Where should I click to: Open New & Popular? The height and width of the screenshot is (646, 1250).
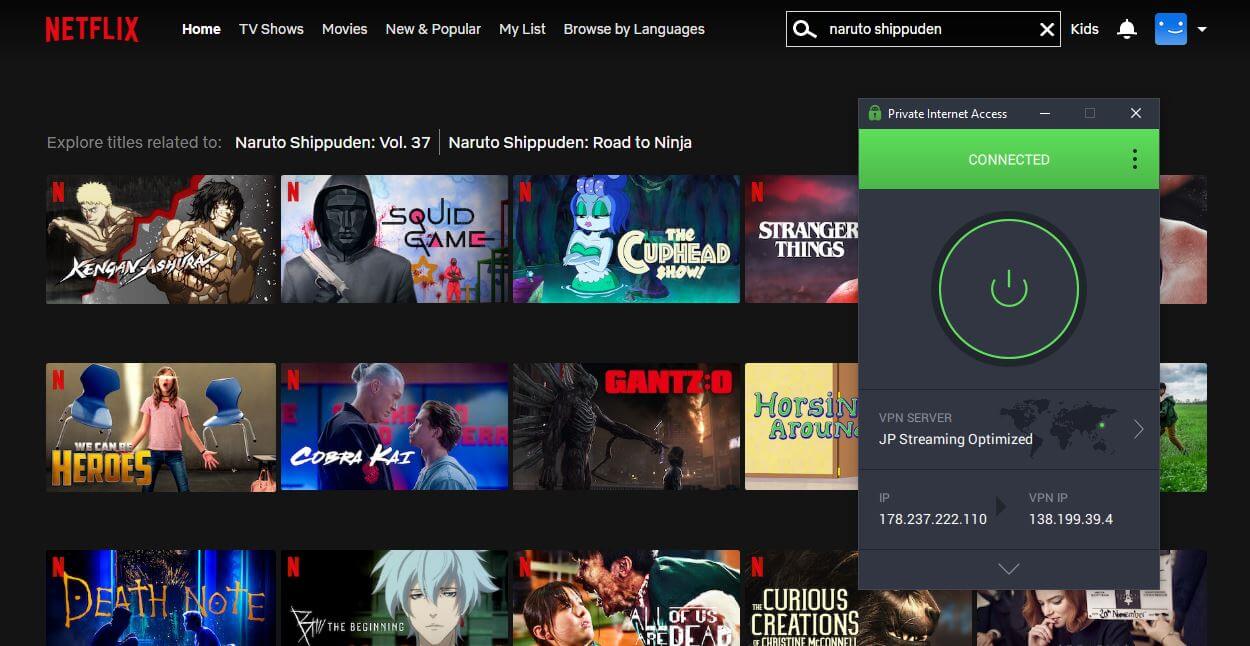pos(433,29)
